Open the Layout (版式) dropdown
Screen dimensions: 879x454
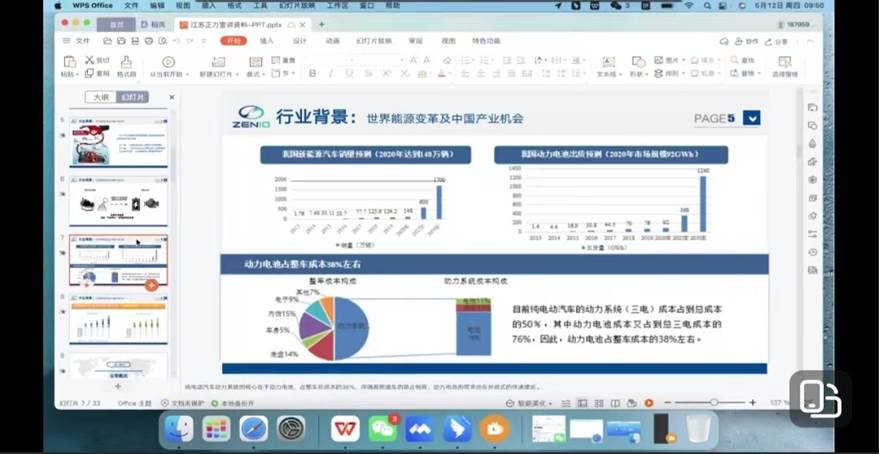click(256, 74)
